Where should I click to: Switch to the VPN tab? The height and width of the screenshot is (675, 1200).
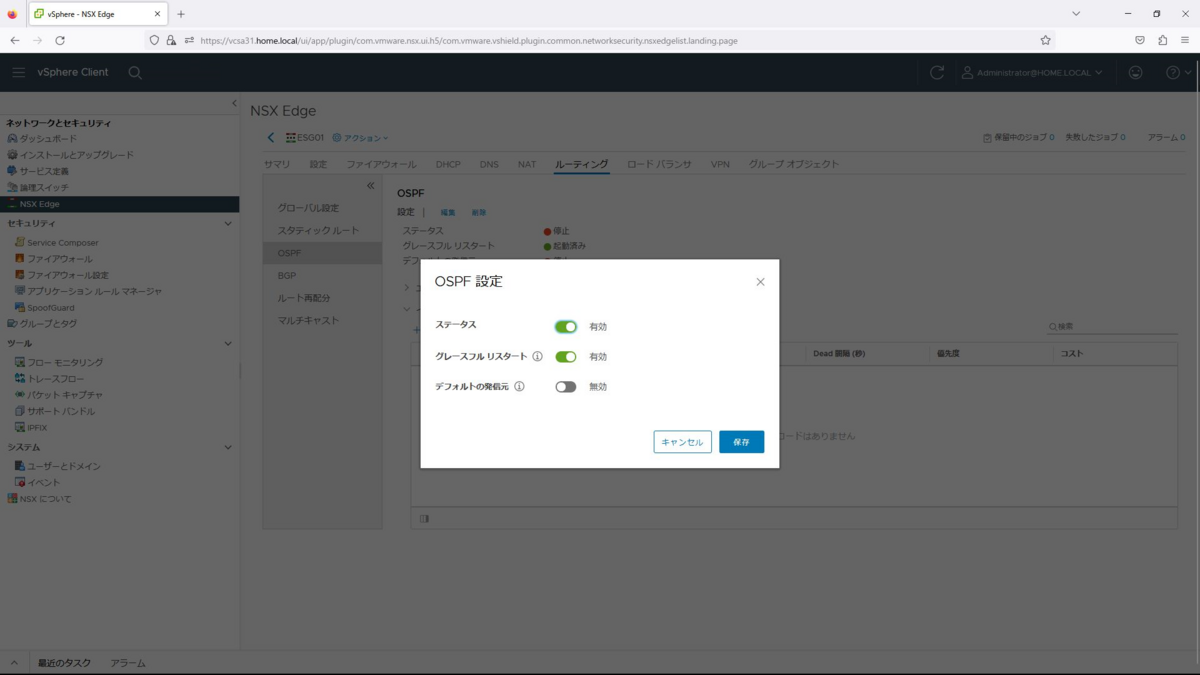tap(720, 164)
